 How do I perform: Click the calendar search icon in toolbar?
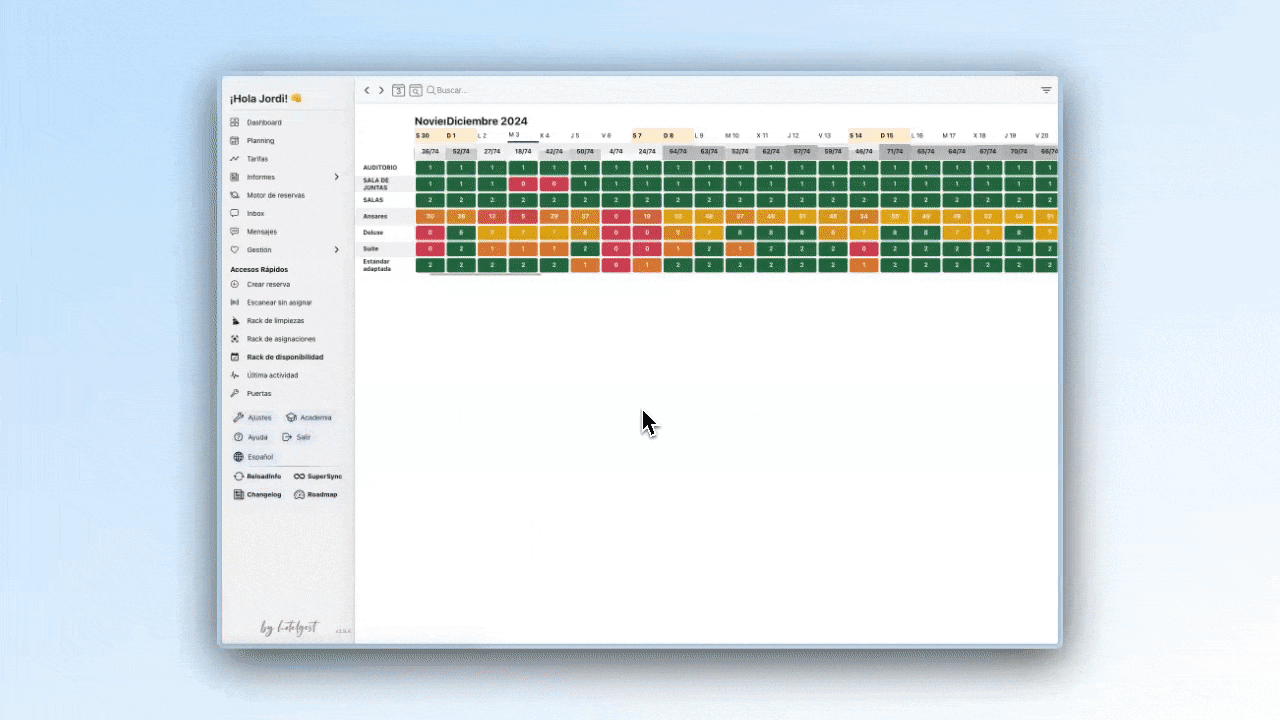[x=415, y=90]
